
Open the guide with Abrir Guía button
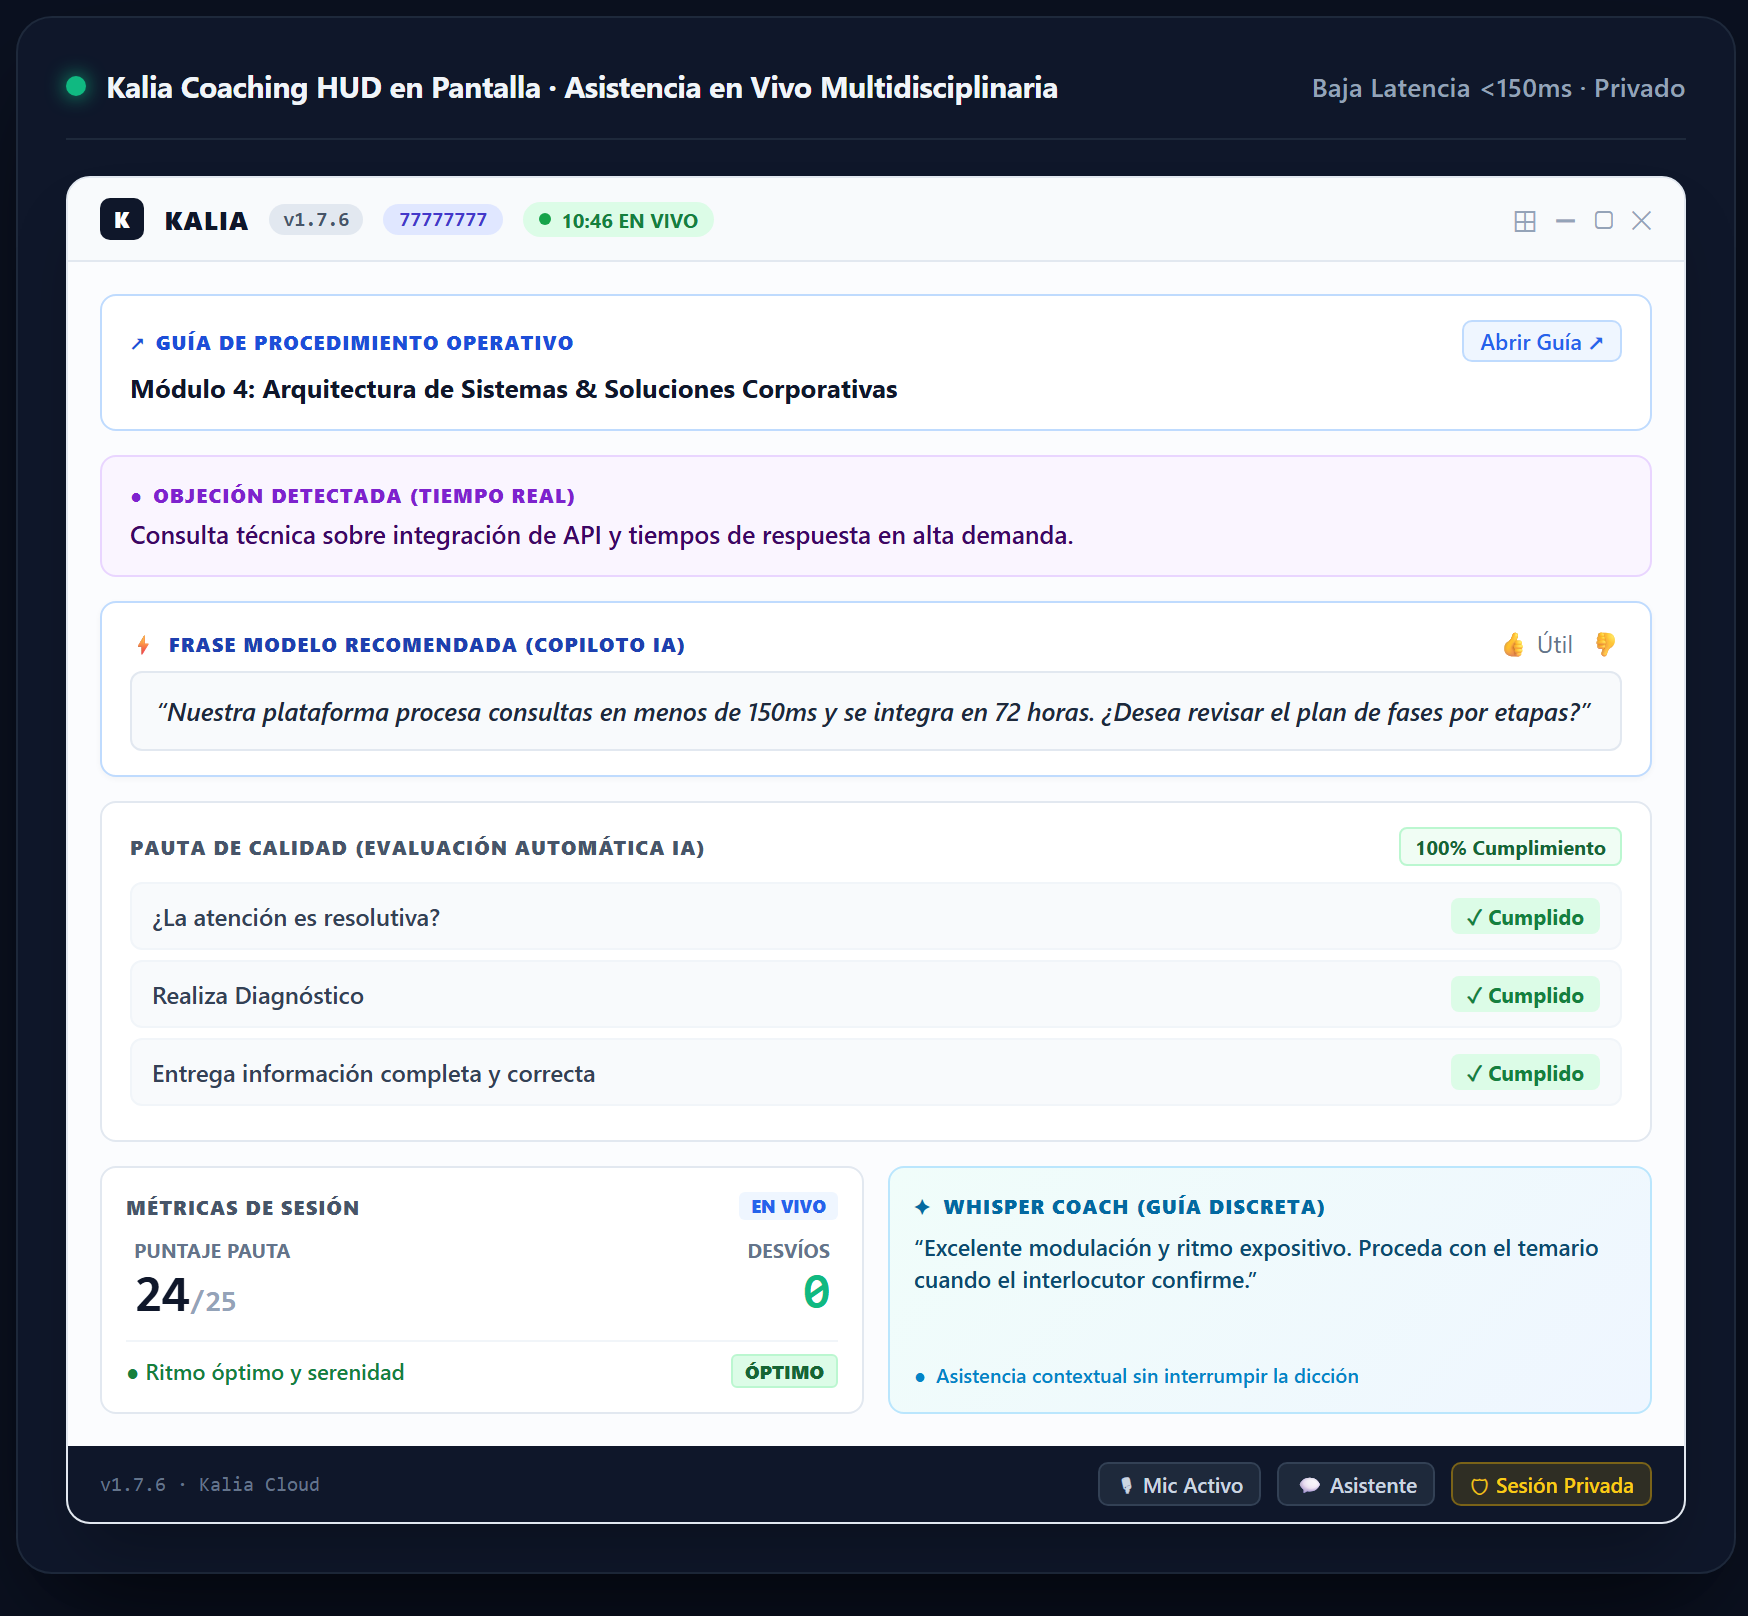tap(1541, 342)
